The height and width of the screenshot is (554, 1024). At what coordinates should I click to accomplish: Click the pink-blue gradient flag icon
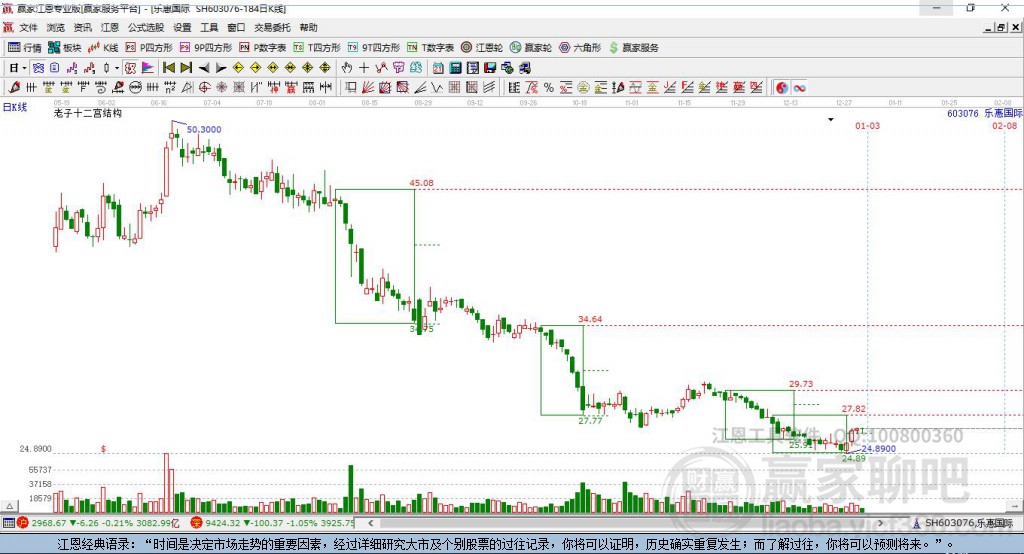[148, 67]
